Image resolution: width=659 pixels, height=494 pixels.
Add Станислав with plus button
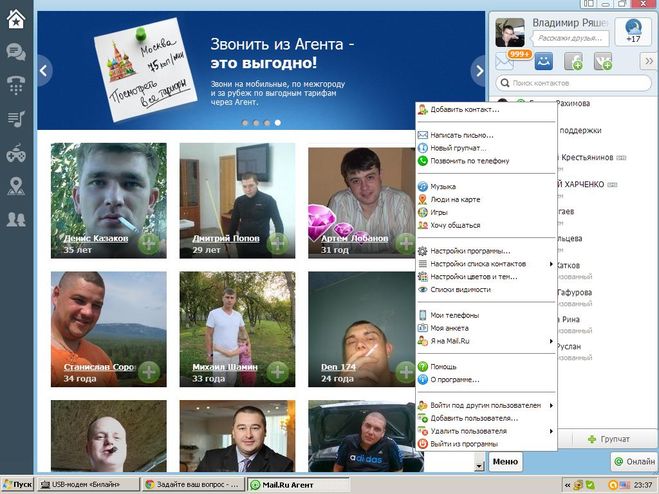149,372
